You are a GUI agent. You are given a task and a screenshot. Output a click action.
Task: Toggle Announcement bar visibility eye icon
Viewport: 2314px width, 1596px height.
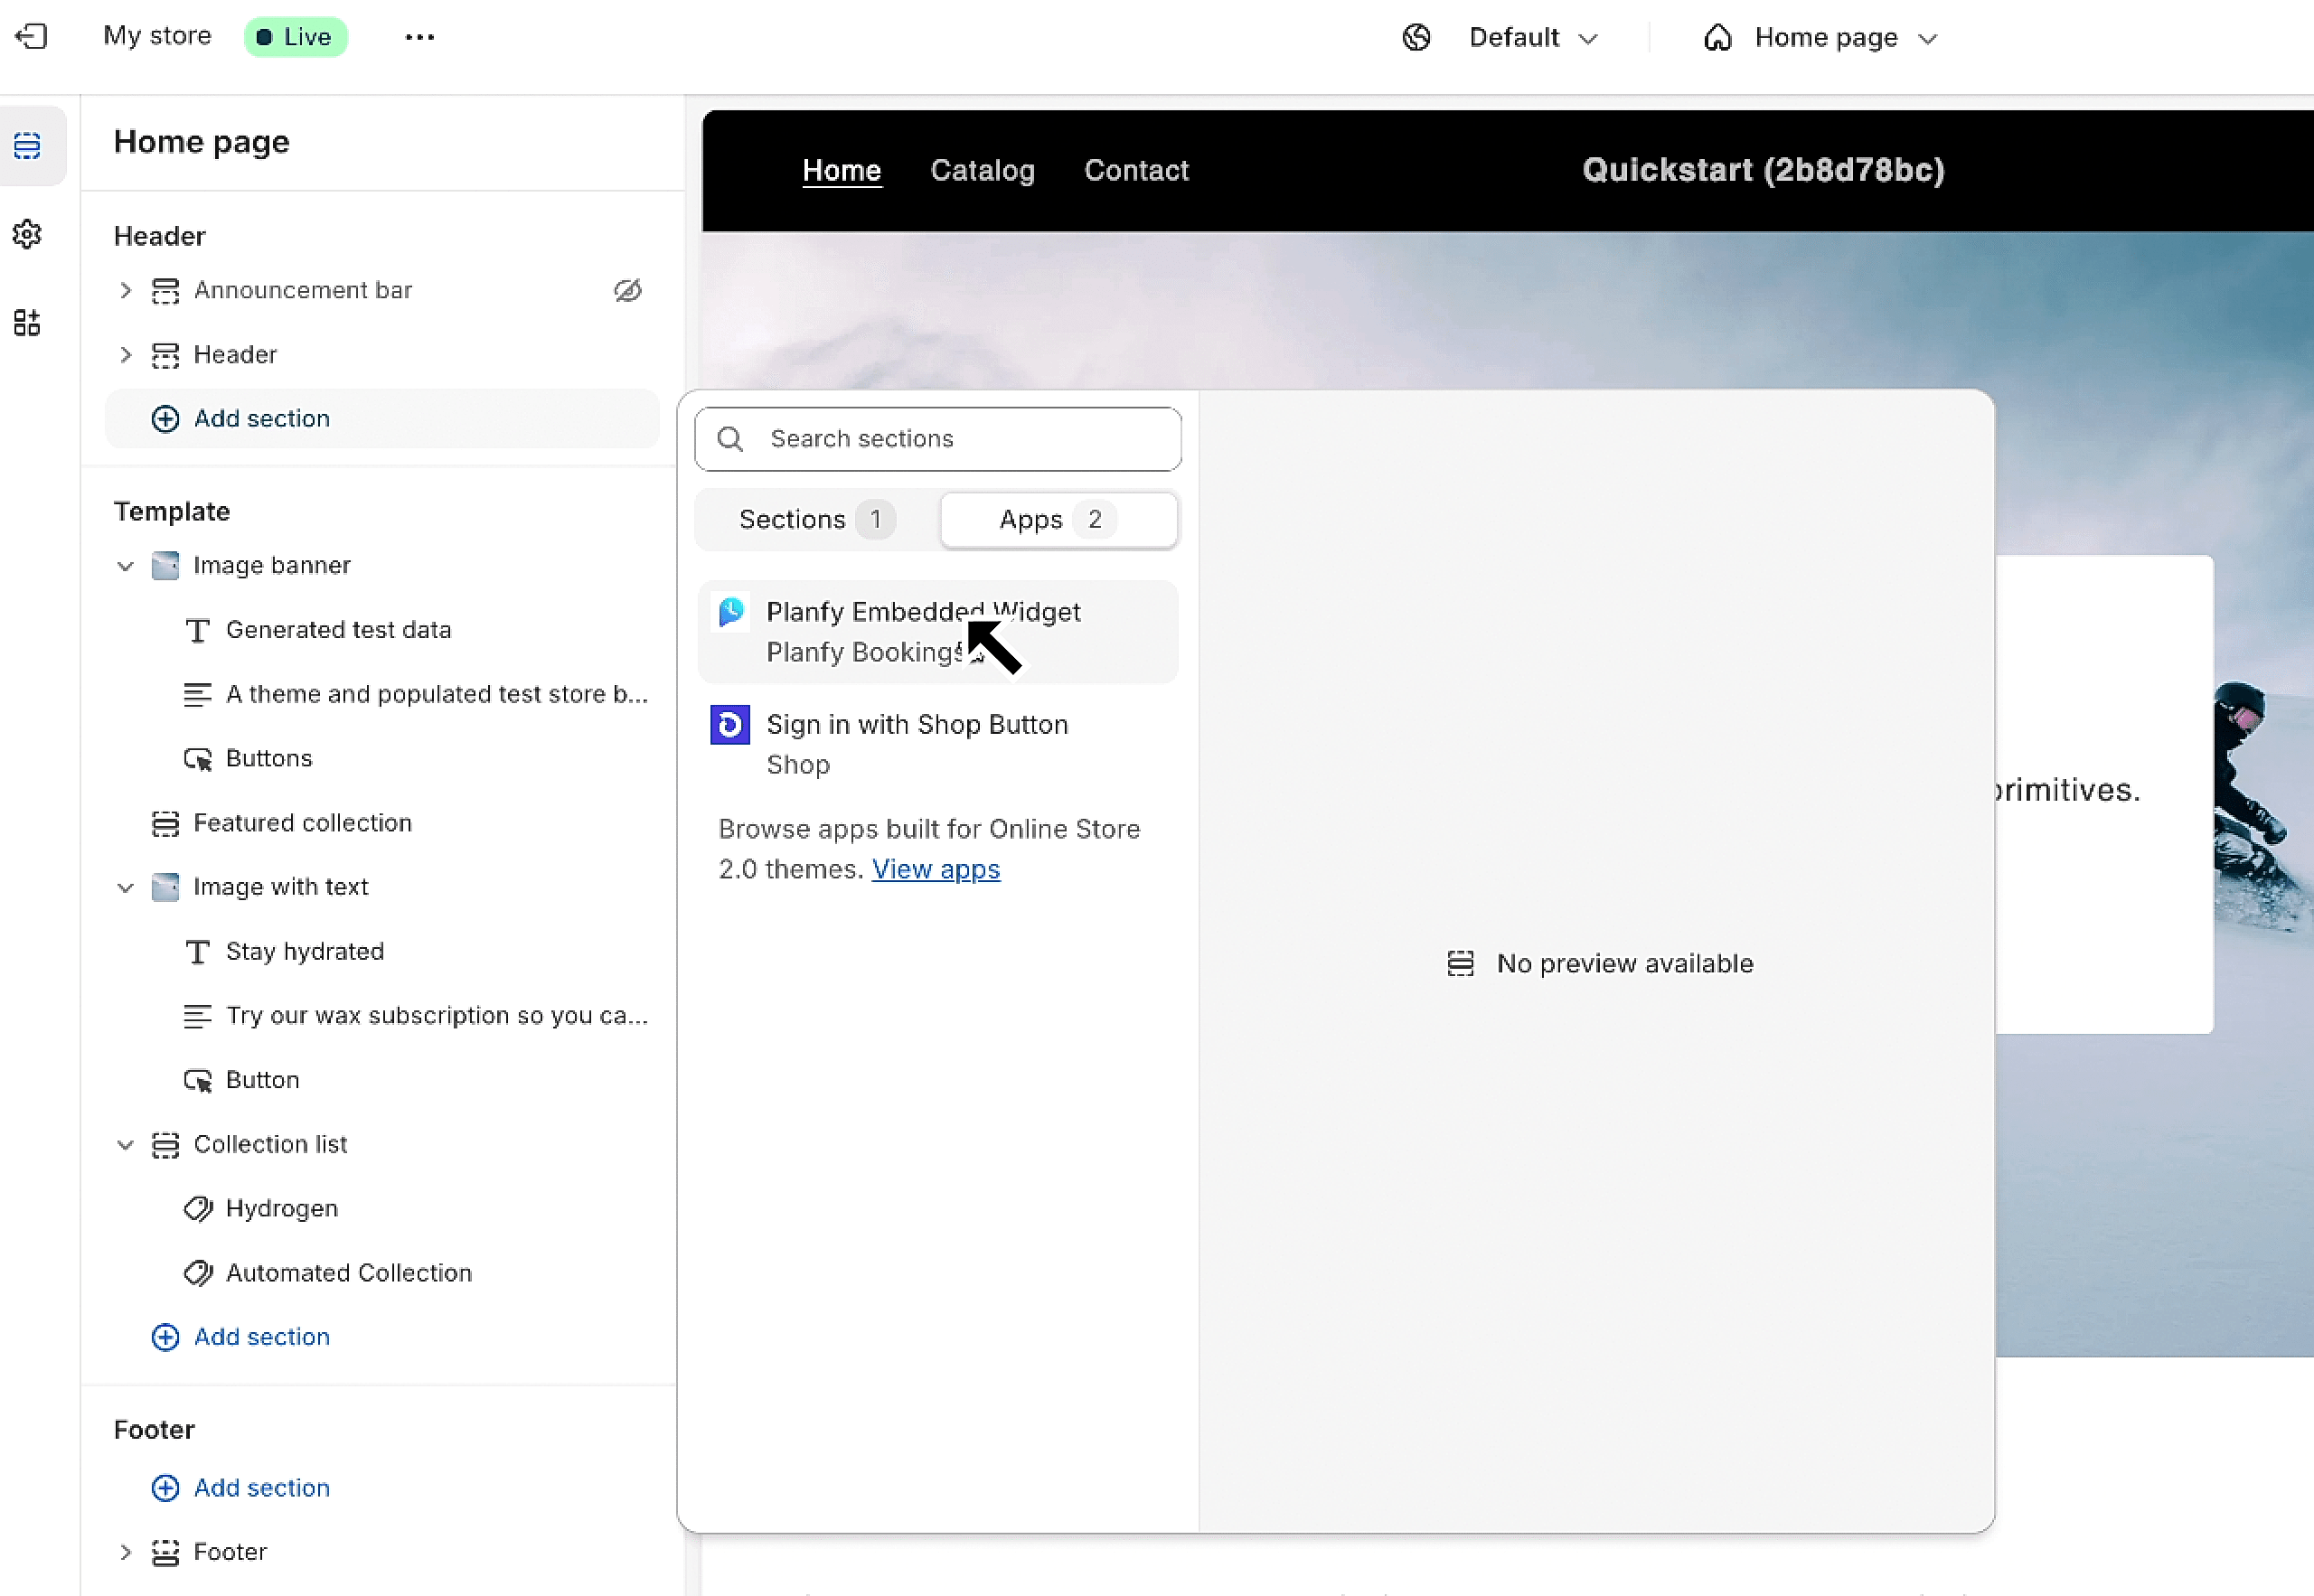click(x=628, y=290)
